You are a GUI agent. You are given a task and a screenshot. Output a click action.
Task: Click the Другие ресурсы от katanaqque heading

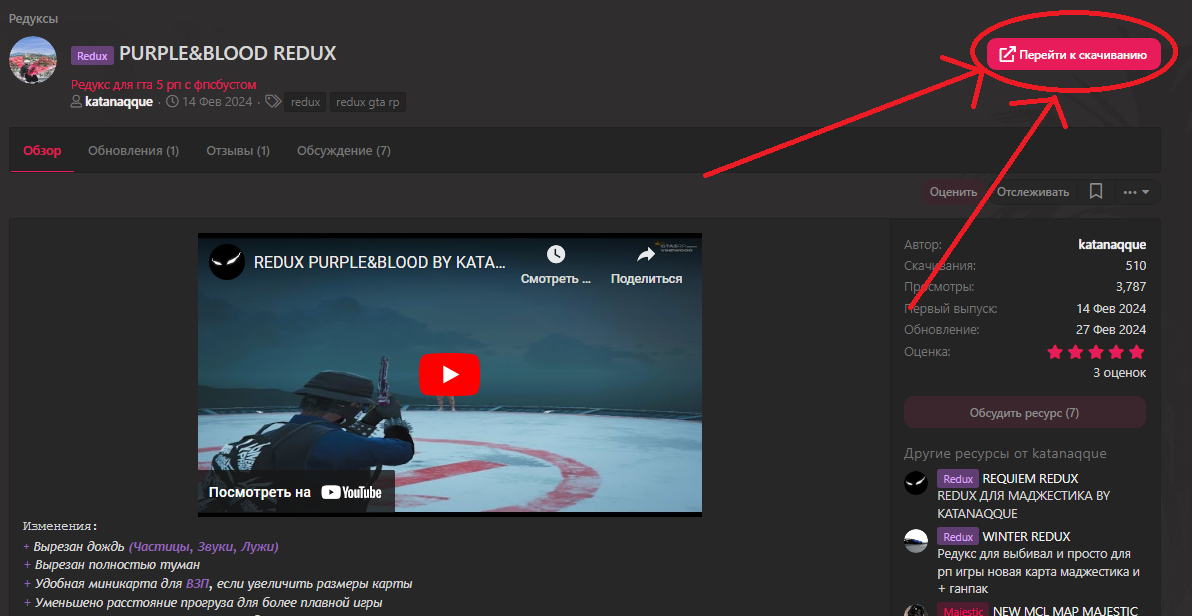[x=1005, y=453]
